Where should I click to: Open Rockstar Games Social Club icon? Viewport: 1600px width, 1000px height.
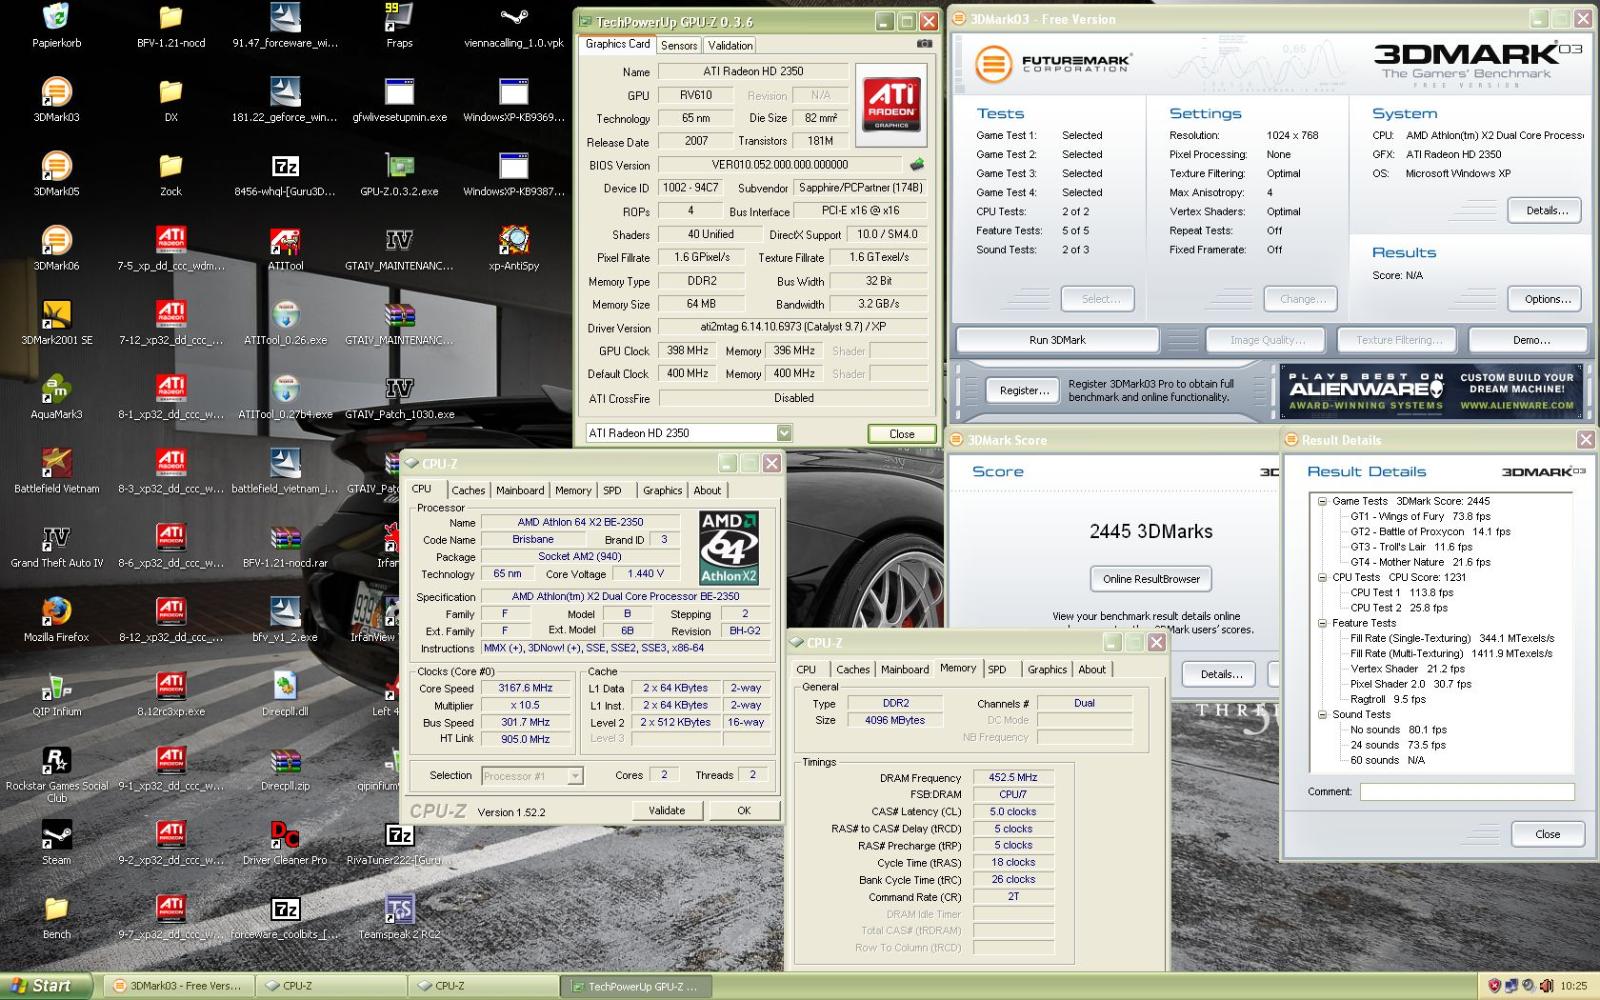(56, 774)
